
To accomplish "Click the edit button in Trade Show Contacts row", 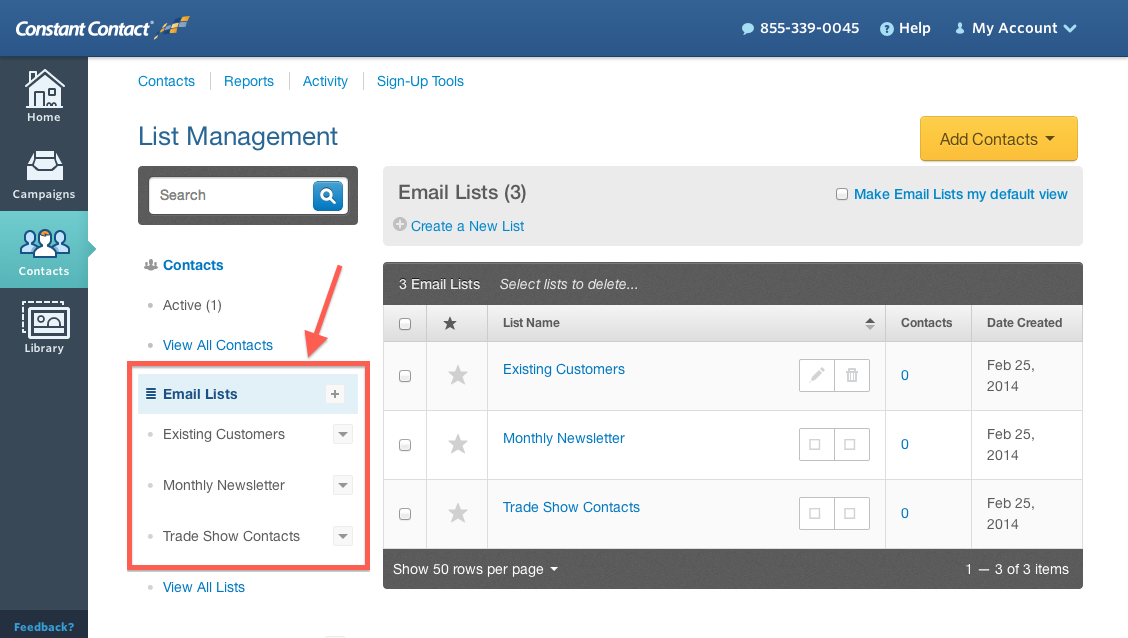I will pos(817,513).
